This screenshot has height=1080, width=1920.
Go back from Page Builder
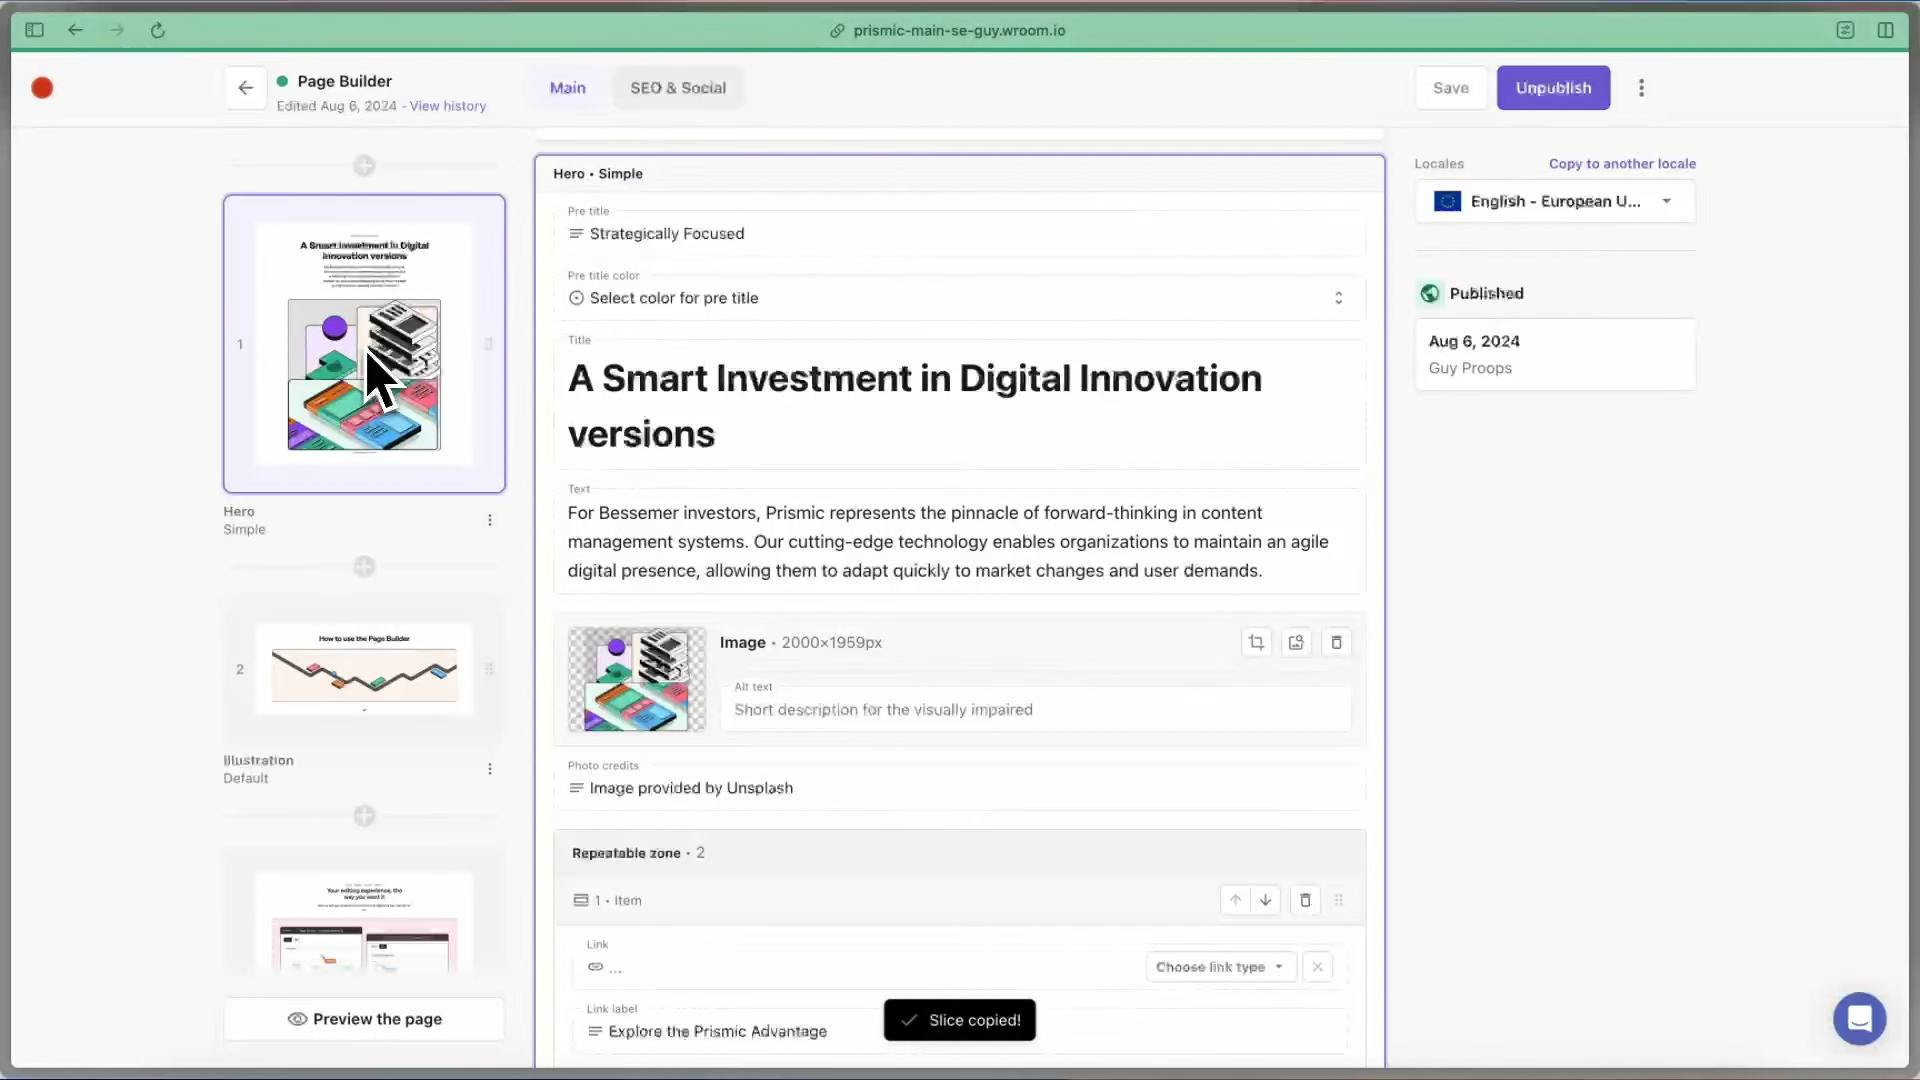[x=245, y=88]
